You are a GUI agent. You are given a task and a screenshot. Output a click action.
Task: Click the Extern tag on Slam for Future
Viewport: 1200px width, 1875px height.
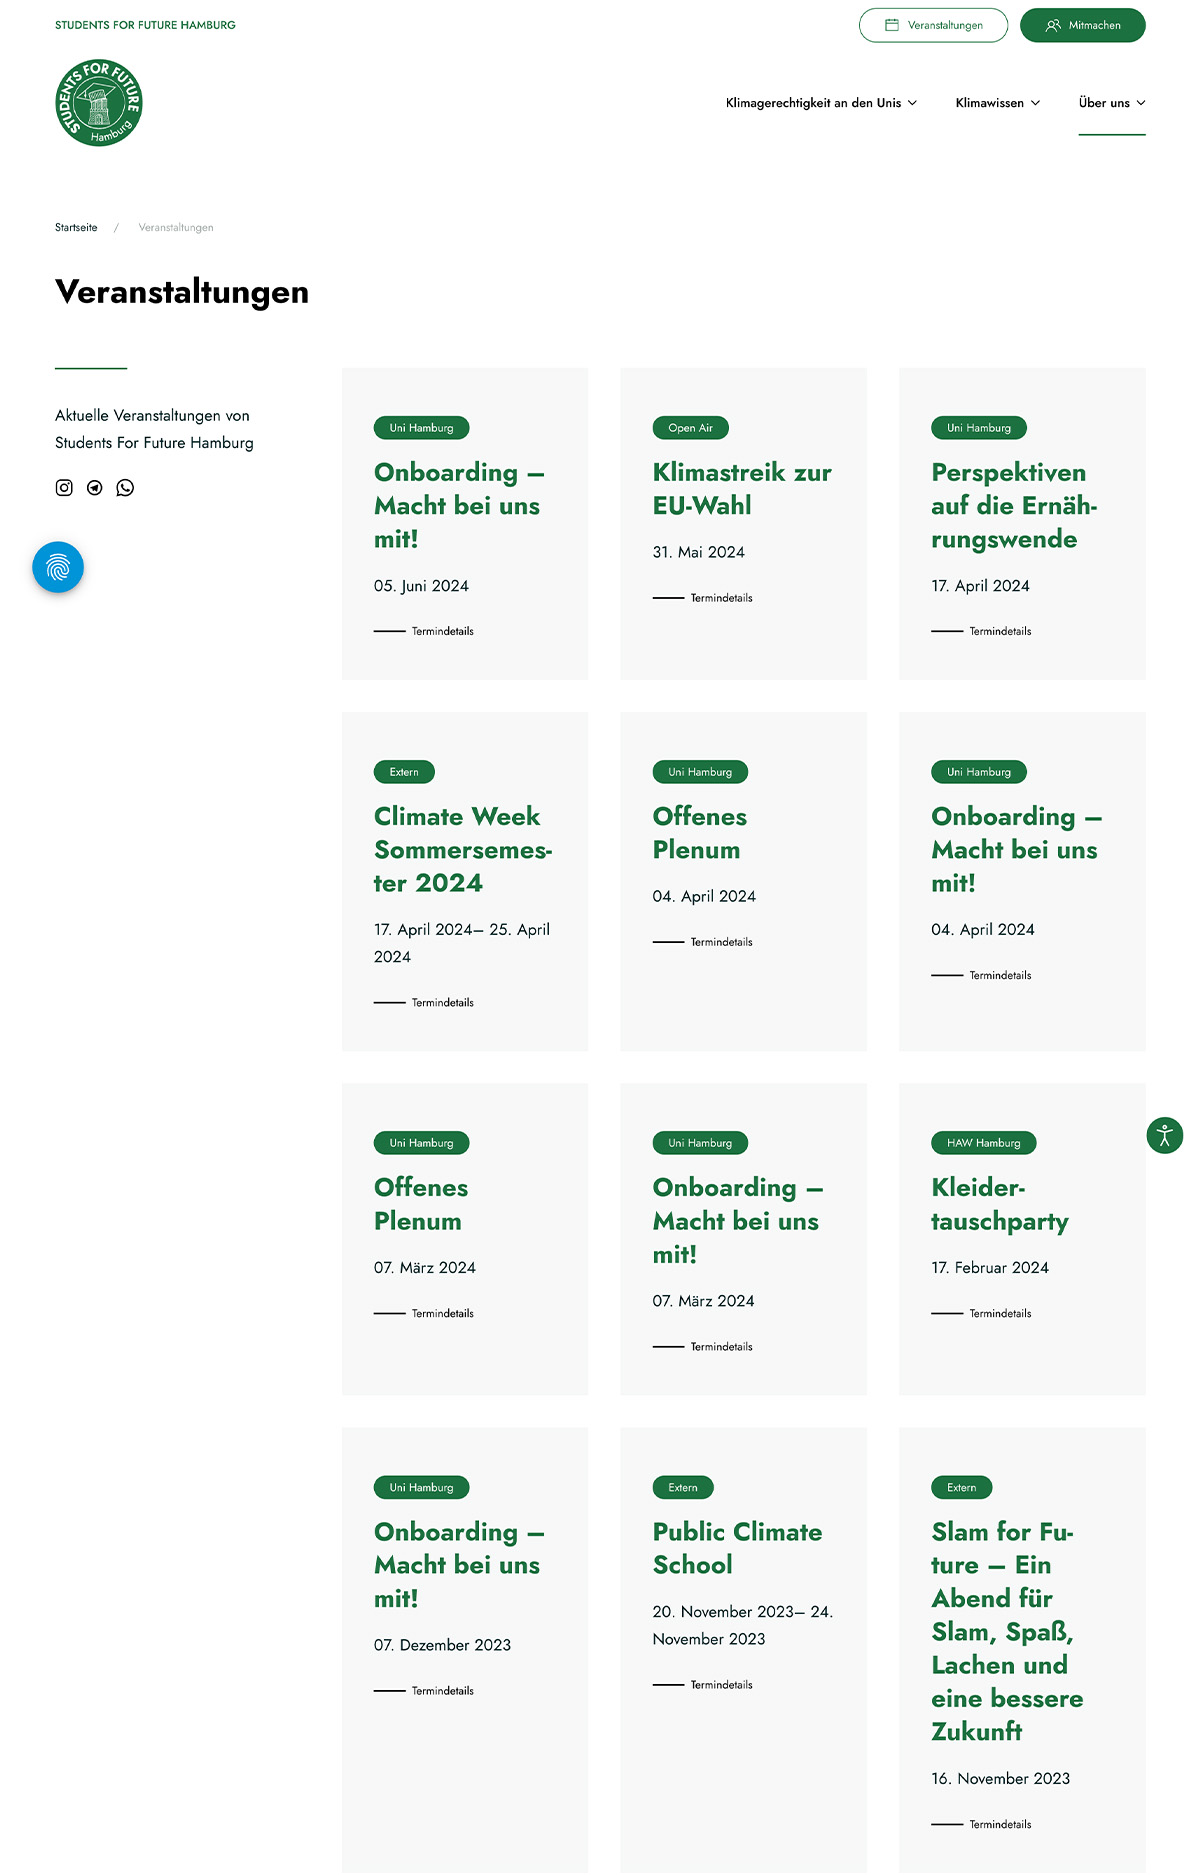(962, 1487)
